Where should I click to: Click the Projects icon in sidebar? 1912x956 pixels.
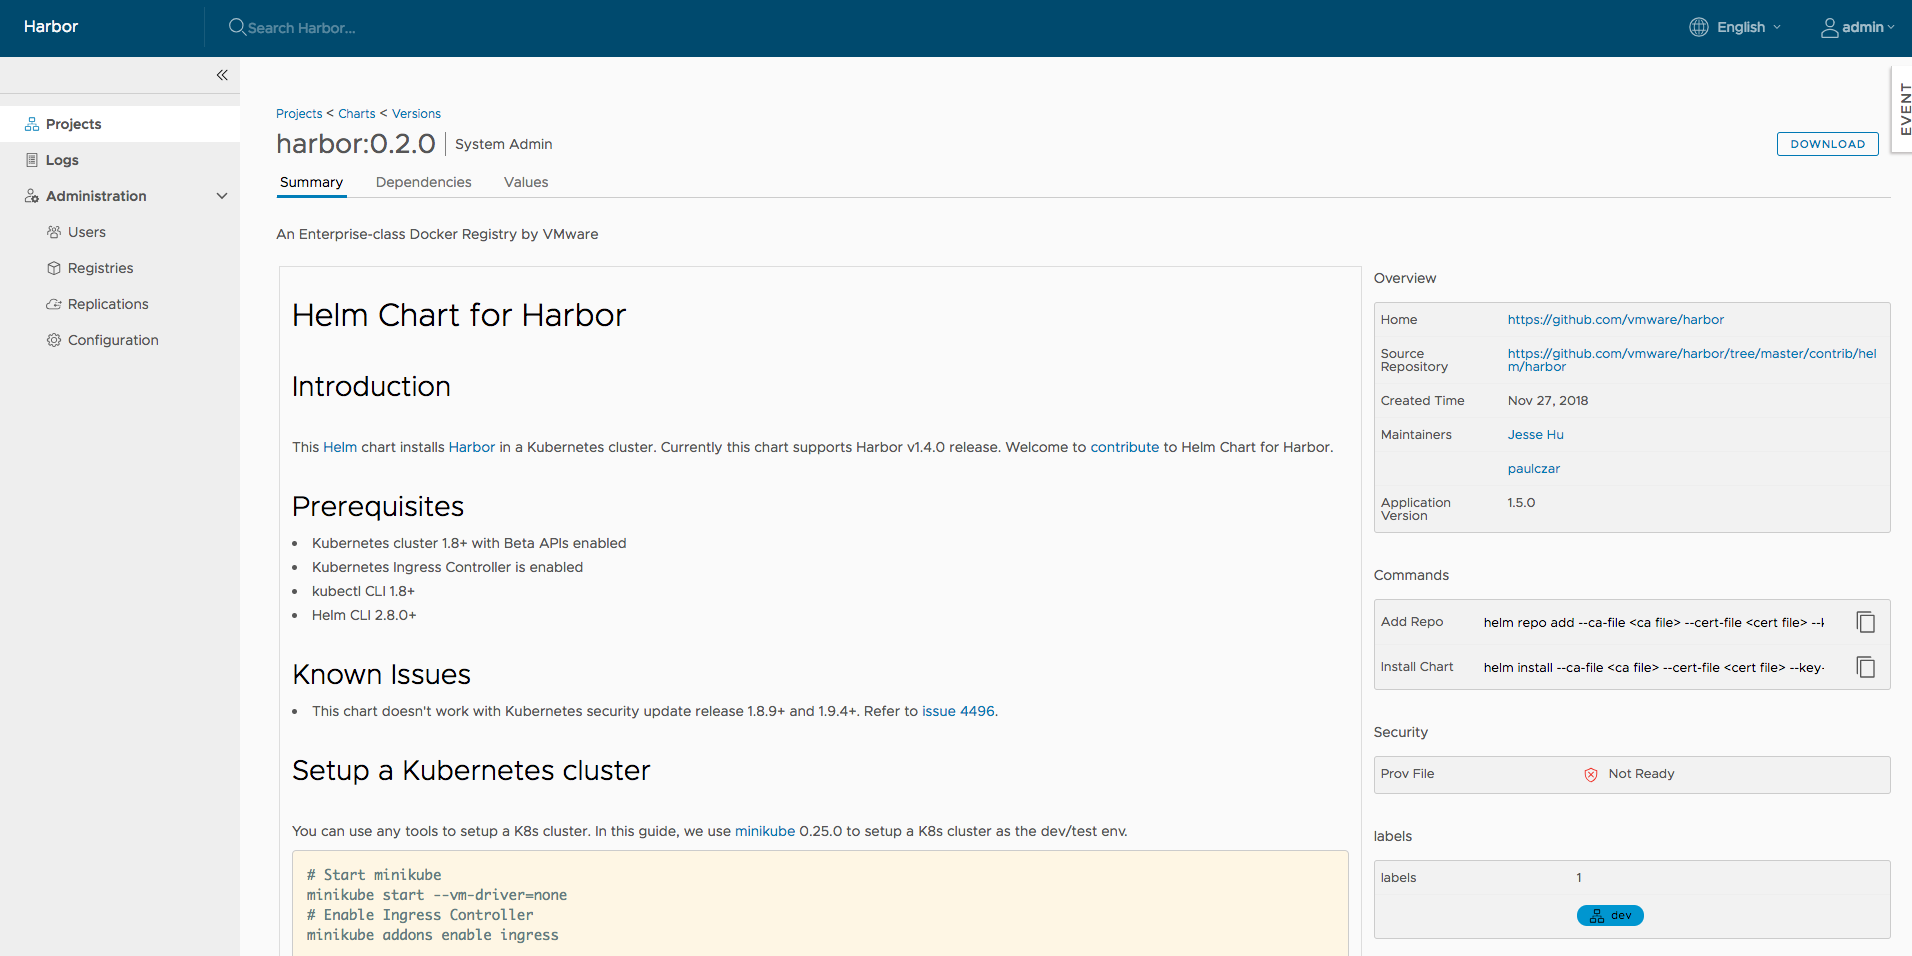(x=32, y=124)
